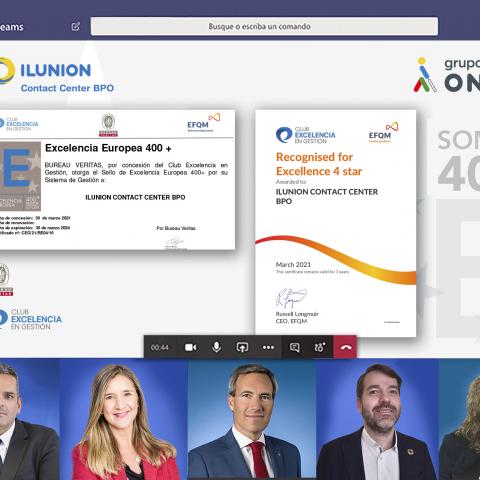The image size is (480, 480).
Task: Select the bearded man in white shirt video
Action: pos(377,420)
